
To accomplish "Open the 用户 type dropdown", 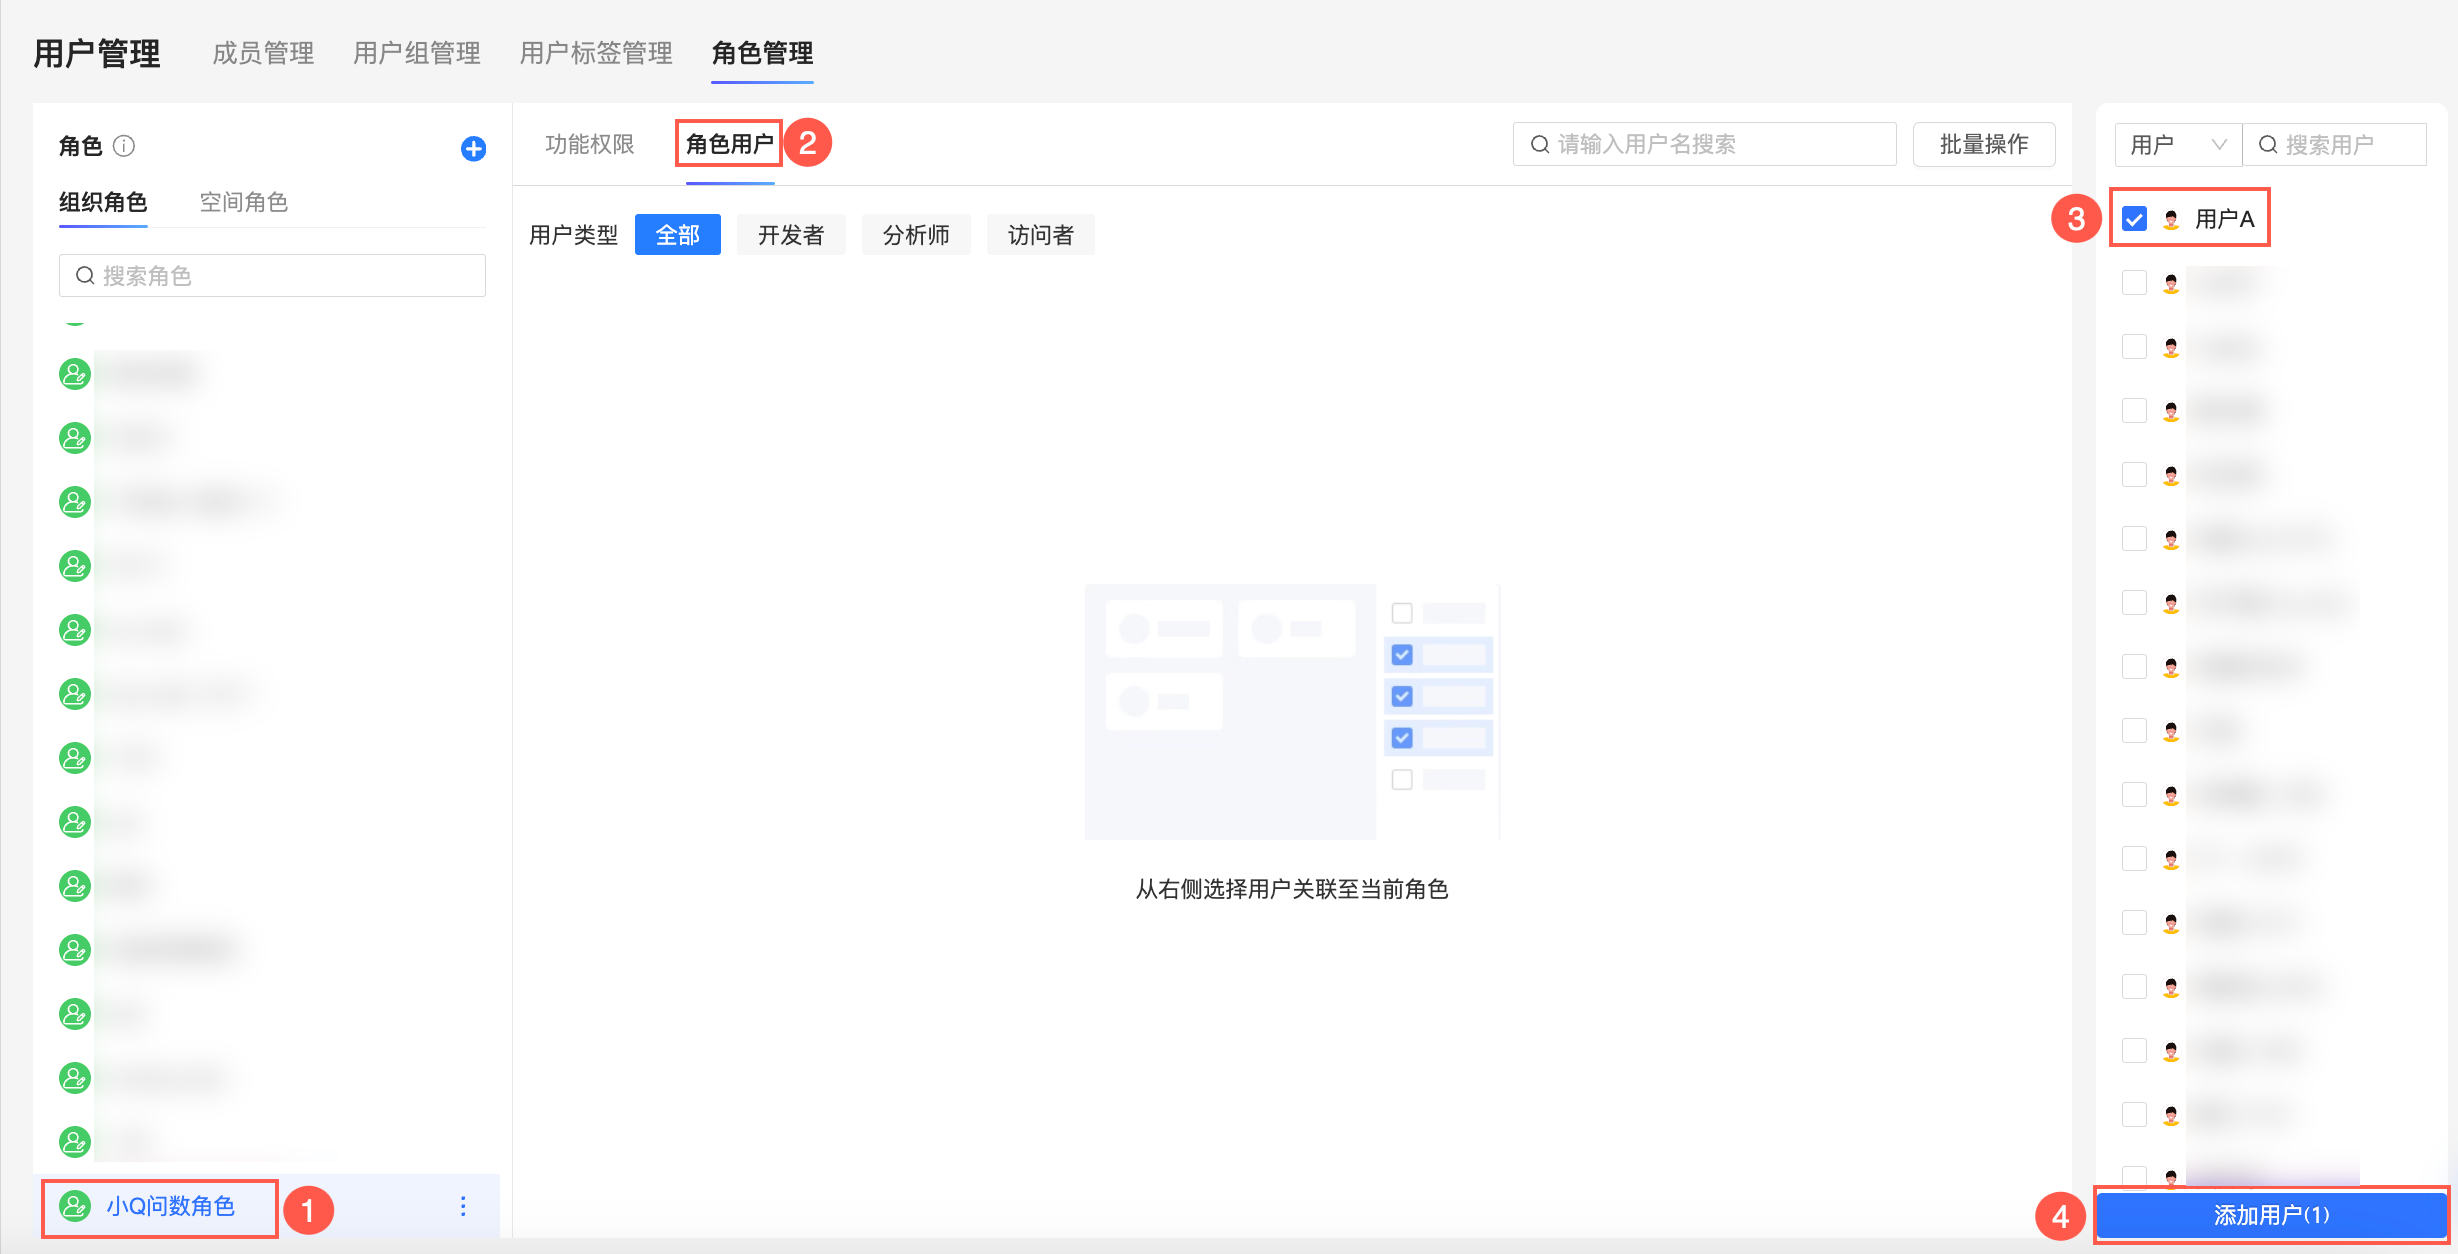I will click(2178, 145).
